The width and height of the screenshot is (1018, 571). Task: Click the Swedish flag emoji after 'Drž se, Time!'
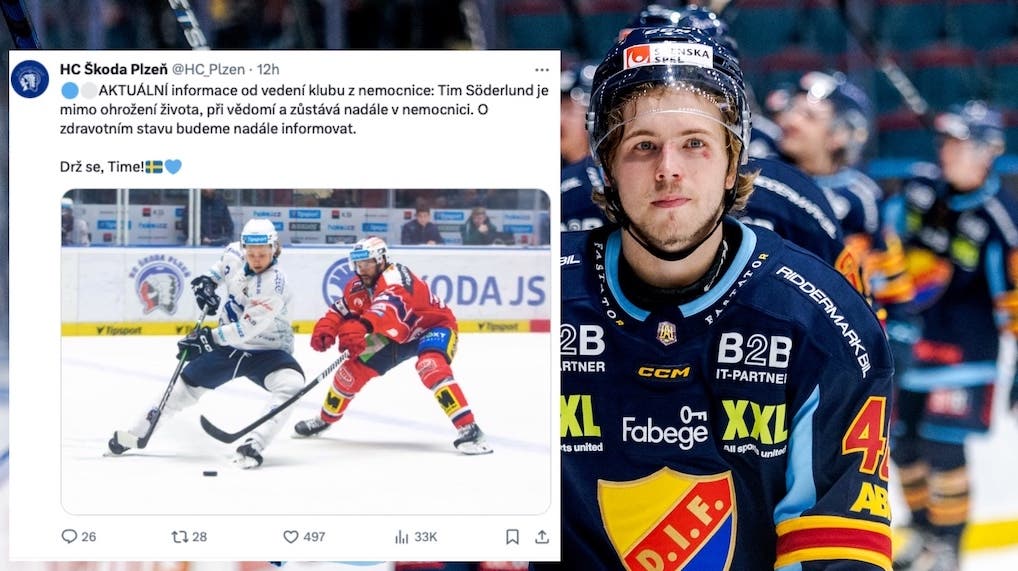click(154, 167)
